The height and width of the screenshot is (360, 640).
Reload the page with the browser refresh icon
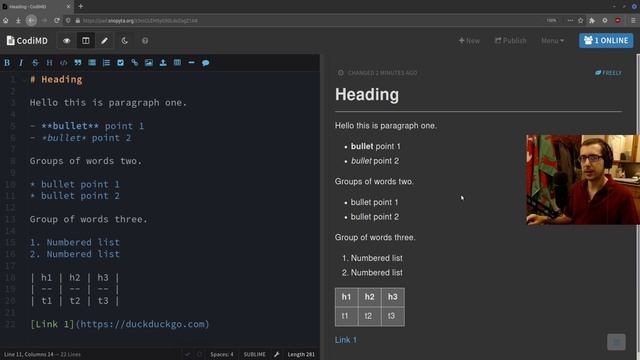click(x=57, y=20)
